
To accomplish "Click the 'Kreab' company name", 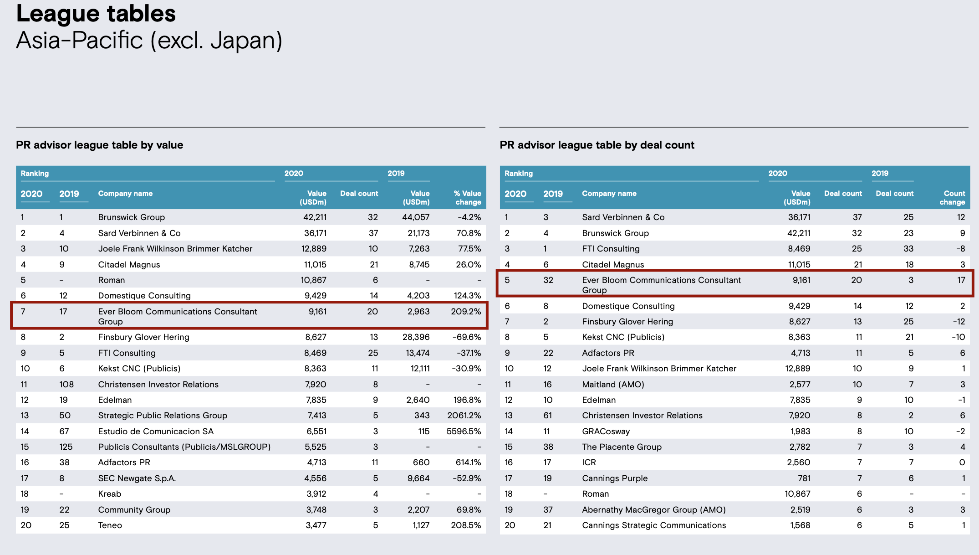I will (x=110, y=494).
